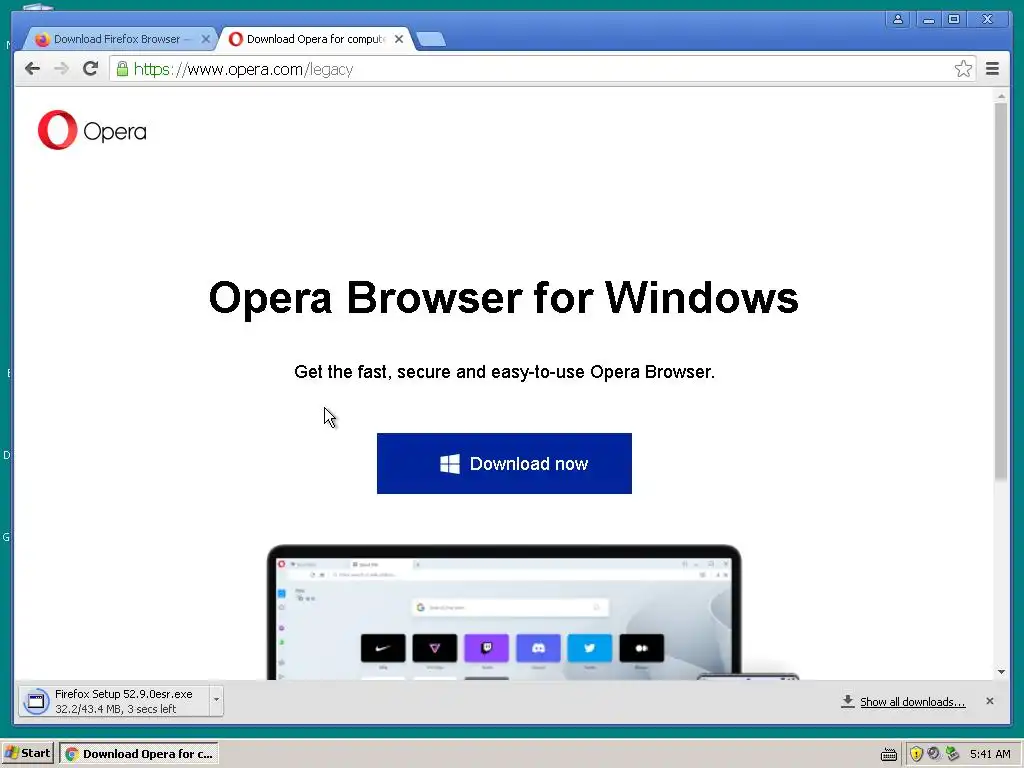This screenshot has width=1024, height=768.
Task: Click the on-screen keyboard tray icon
Action: (889, 754)
